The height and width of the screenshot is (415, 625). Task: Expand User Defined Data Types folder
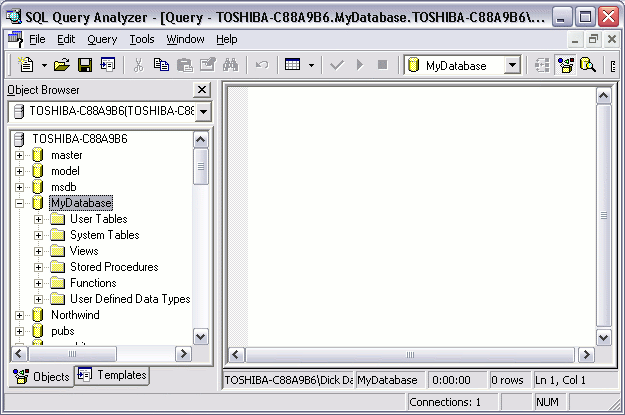tap(38, 299)
